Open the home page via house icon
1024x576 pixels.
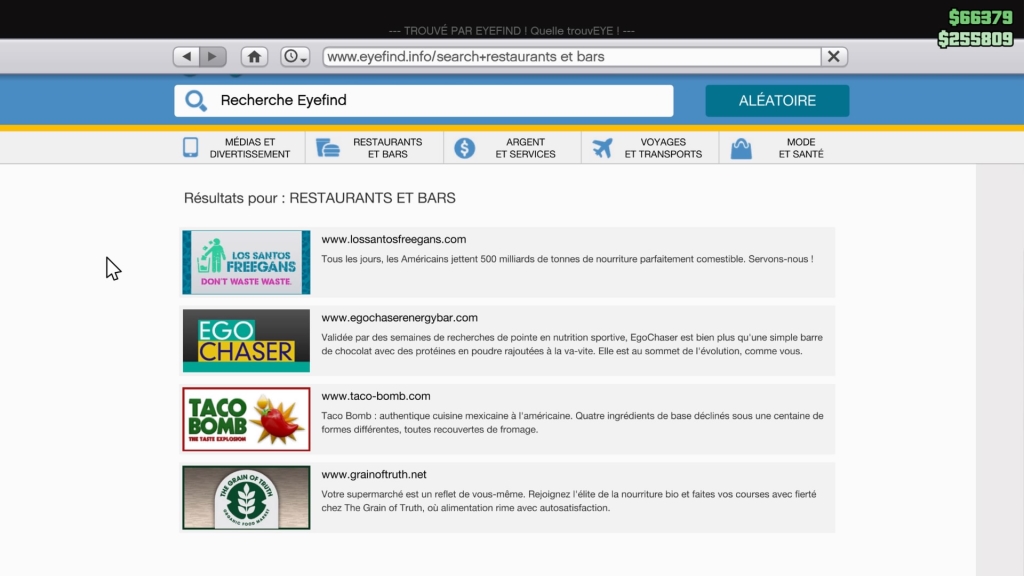click(x=255, y=57)
